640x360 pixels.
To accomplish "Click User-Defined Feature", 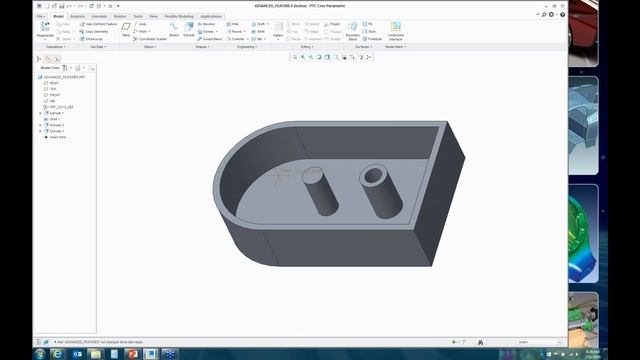I will tap(98, 24).
